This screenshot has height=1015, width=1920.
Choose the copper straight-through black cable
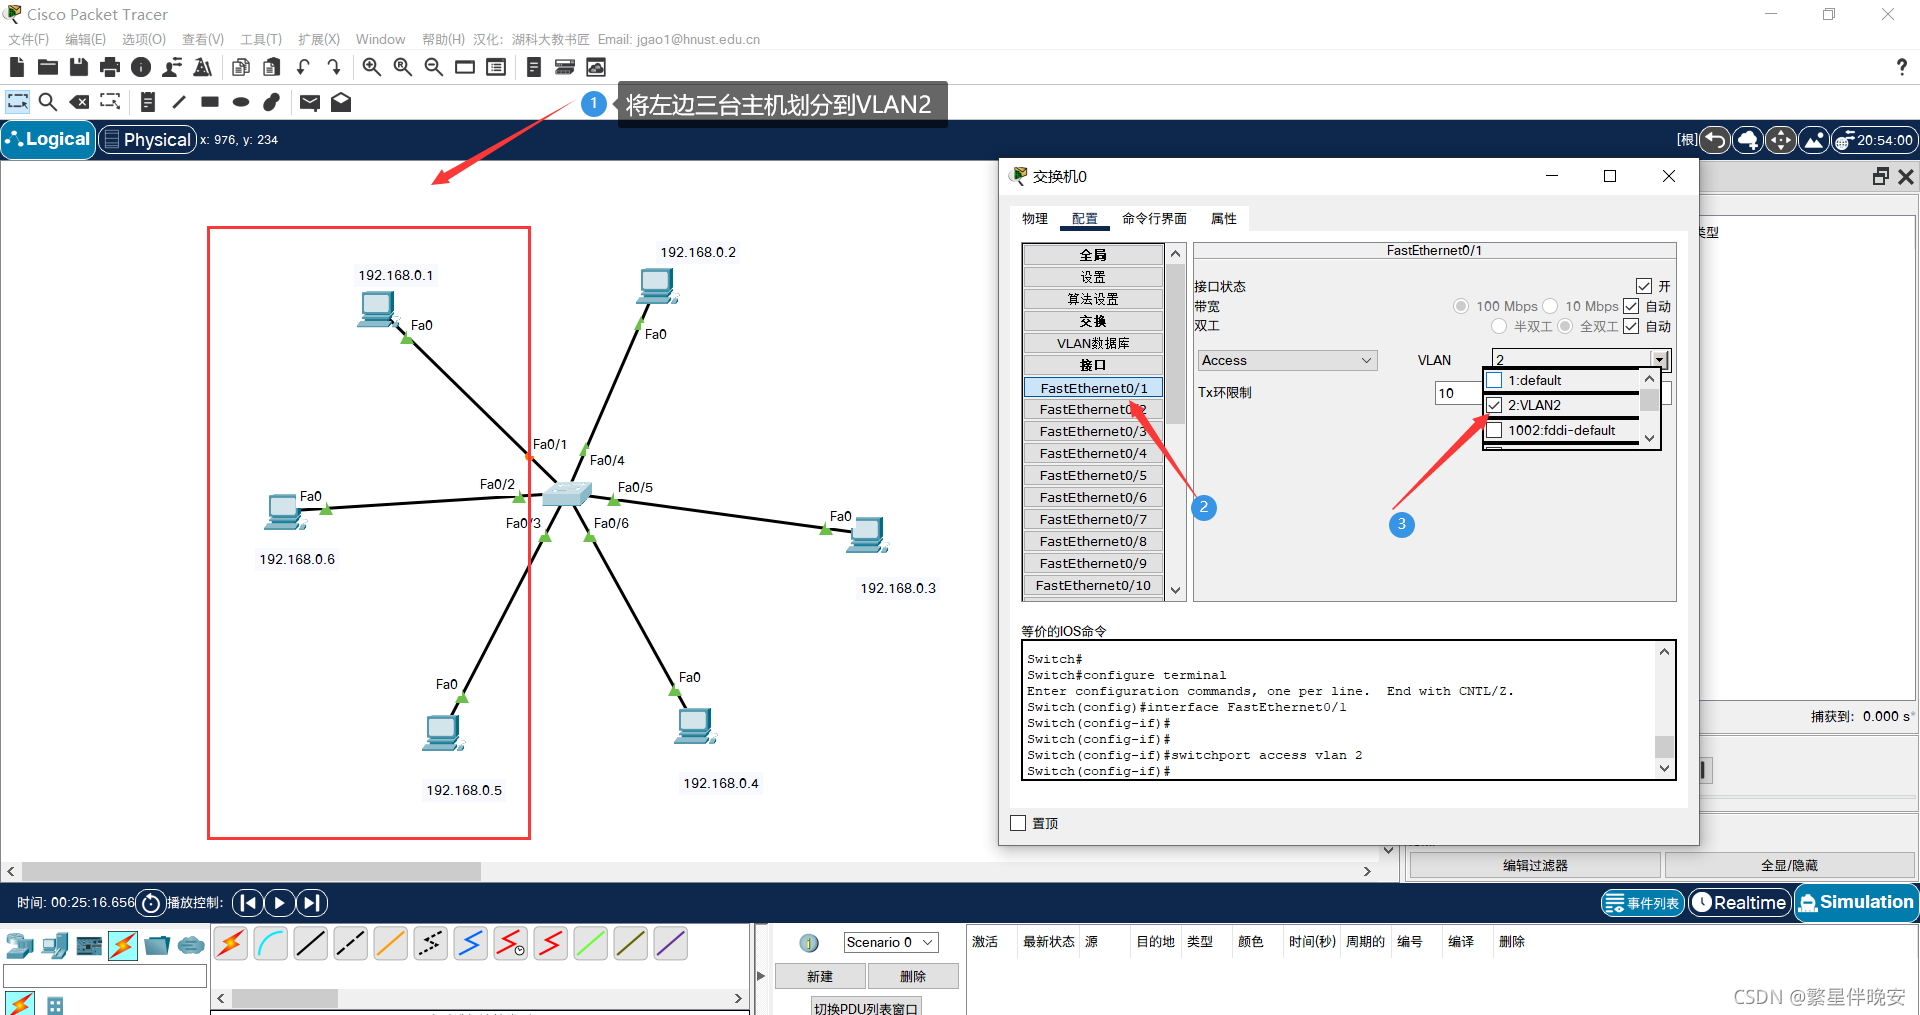[311, 943]
